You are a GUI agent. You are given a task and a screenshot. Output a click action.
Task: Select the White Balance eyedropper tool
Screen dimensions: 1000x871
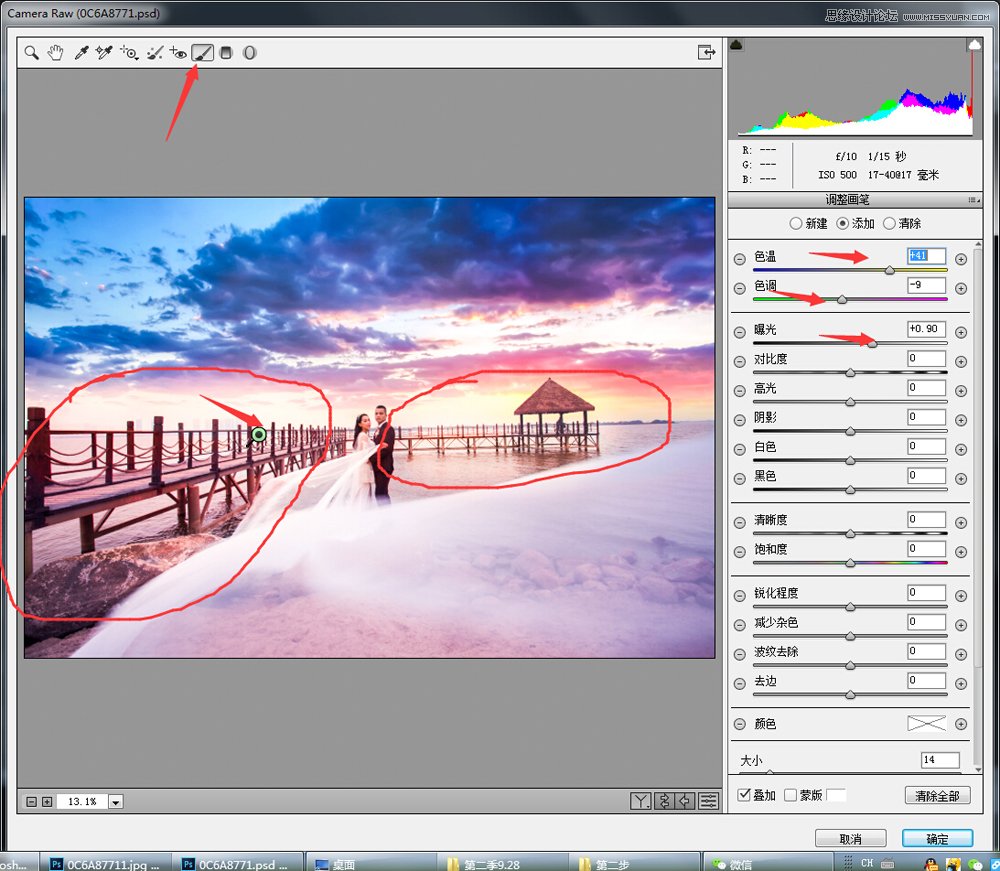(x=80, y=53)
